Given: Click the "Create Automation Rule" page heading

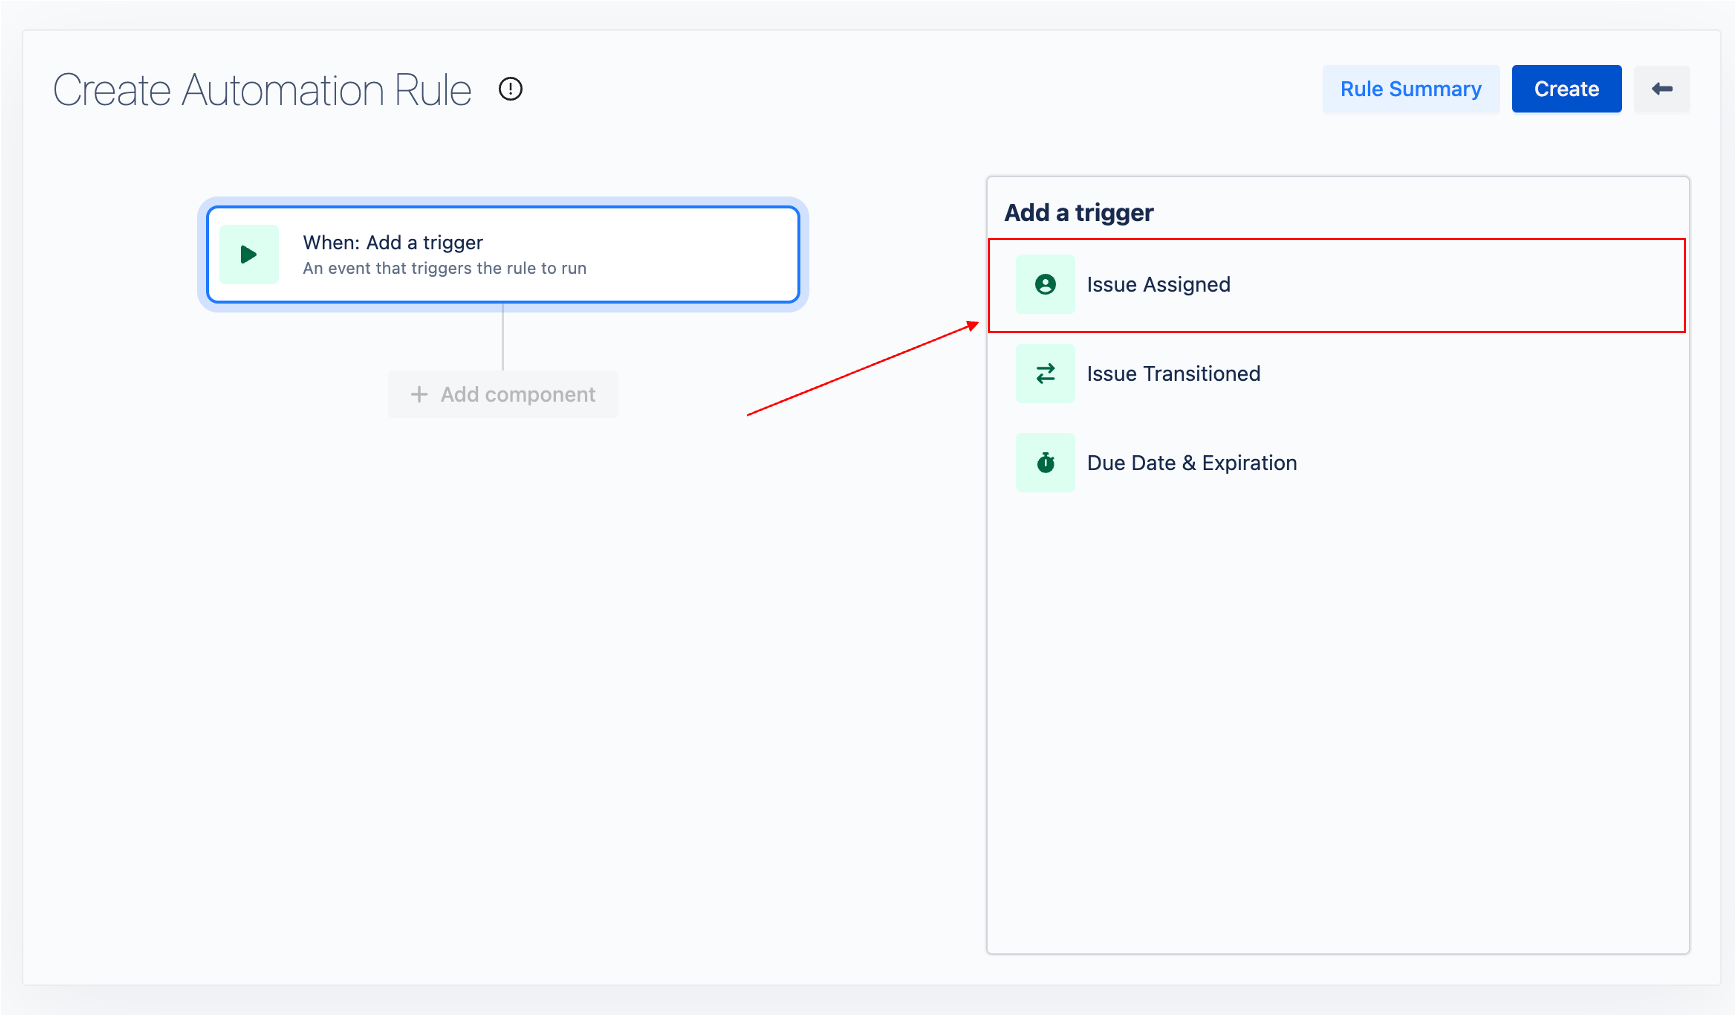Looking at the screenshot, I should [x=262, y=90].
